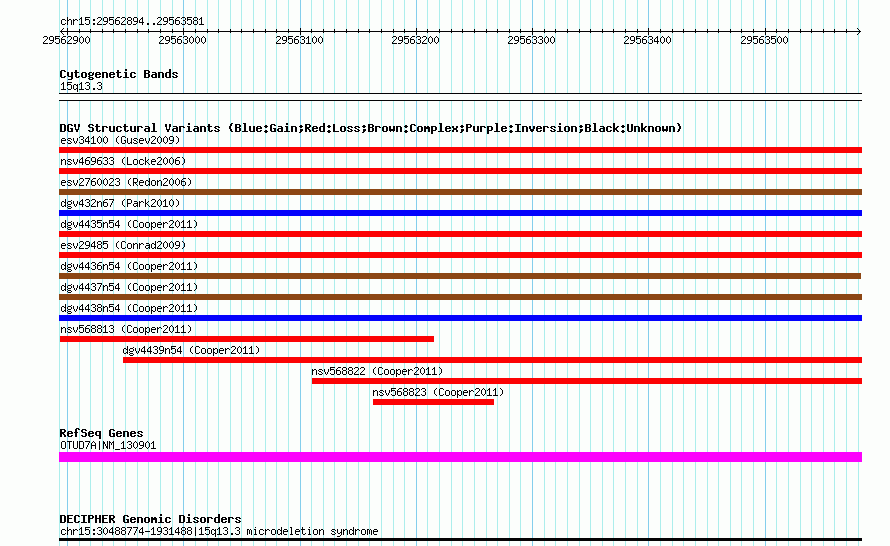Select the nsv469633 (Locke2006) label
This screenshot has width=890, height=546.
(123, 161)
